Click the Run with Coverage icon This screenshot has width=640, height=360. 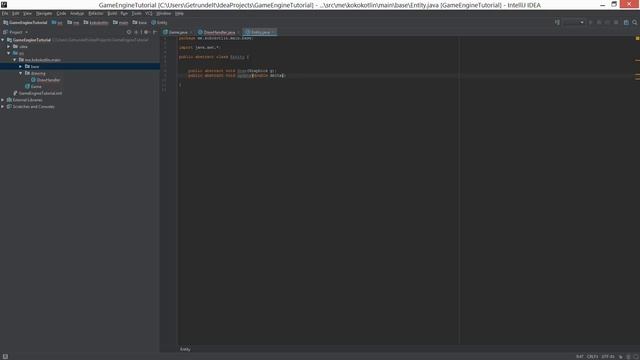coord(607,22)
